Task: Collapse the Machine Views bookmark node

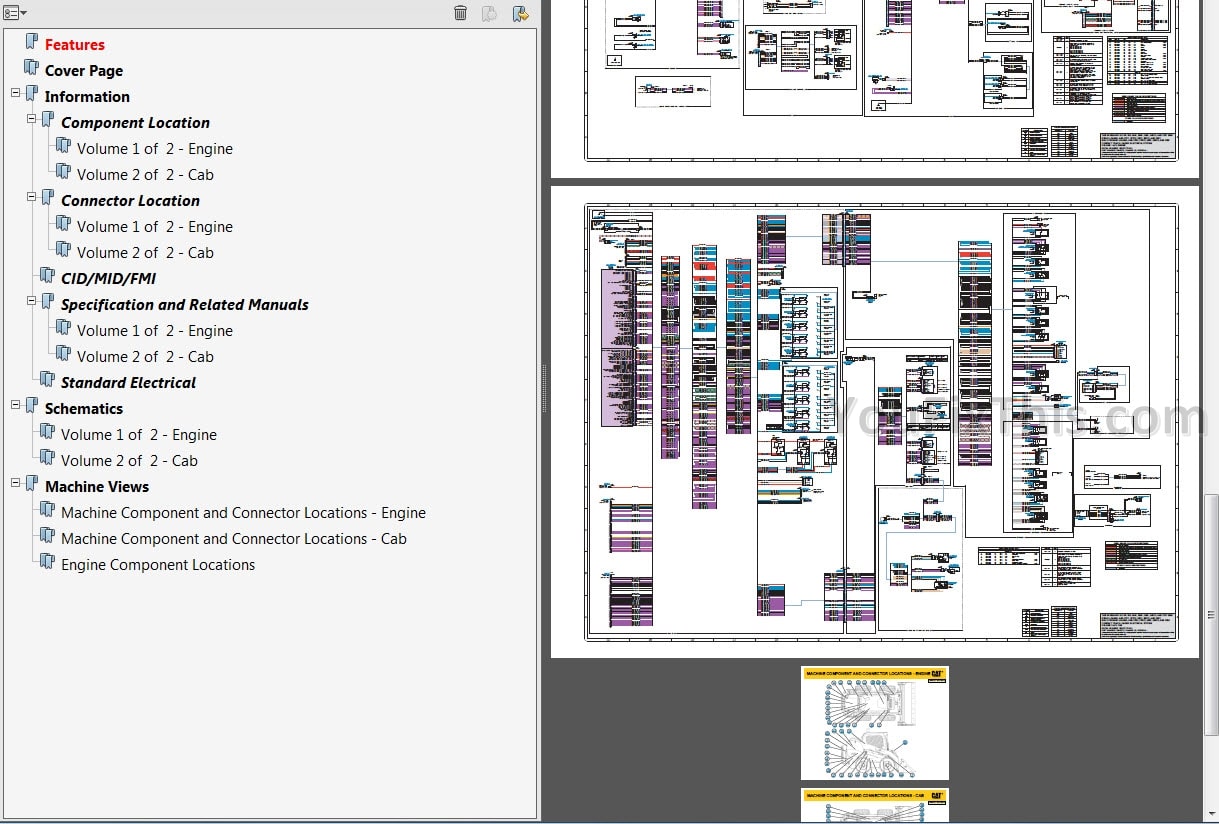Action: pos(16,483)
